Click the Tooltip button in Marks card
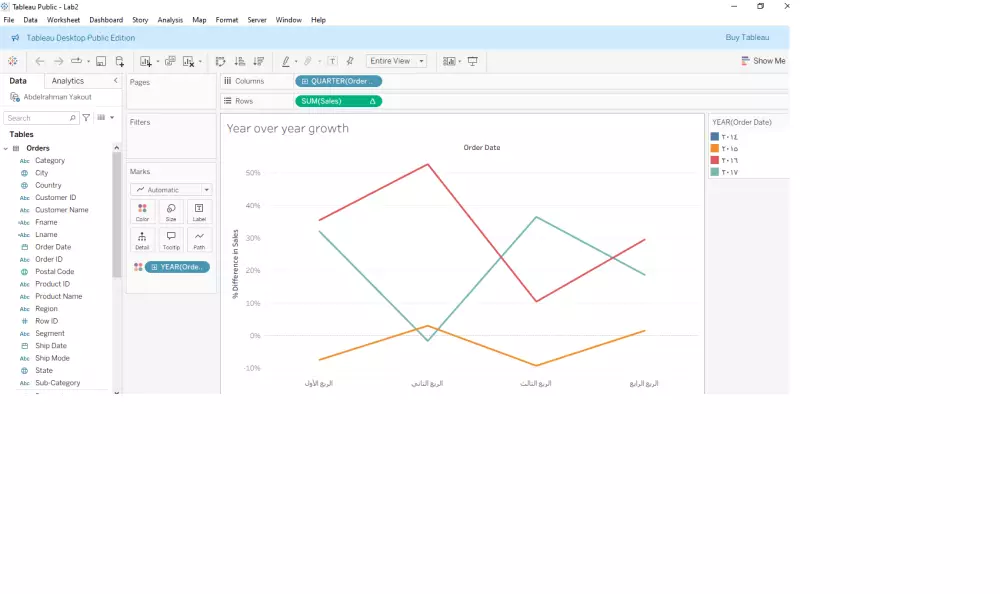The height and width of the screenshot is (594, 1000). (171, 241)
